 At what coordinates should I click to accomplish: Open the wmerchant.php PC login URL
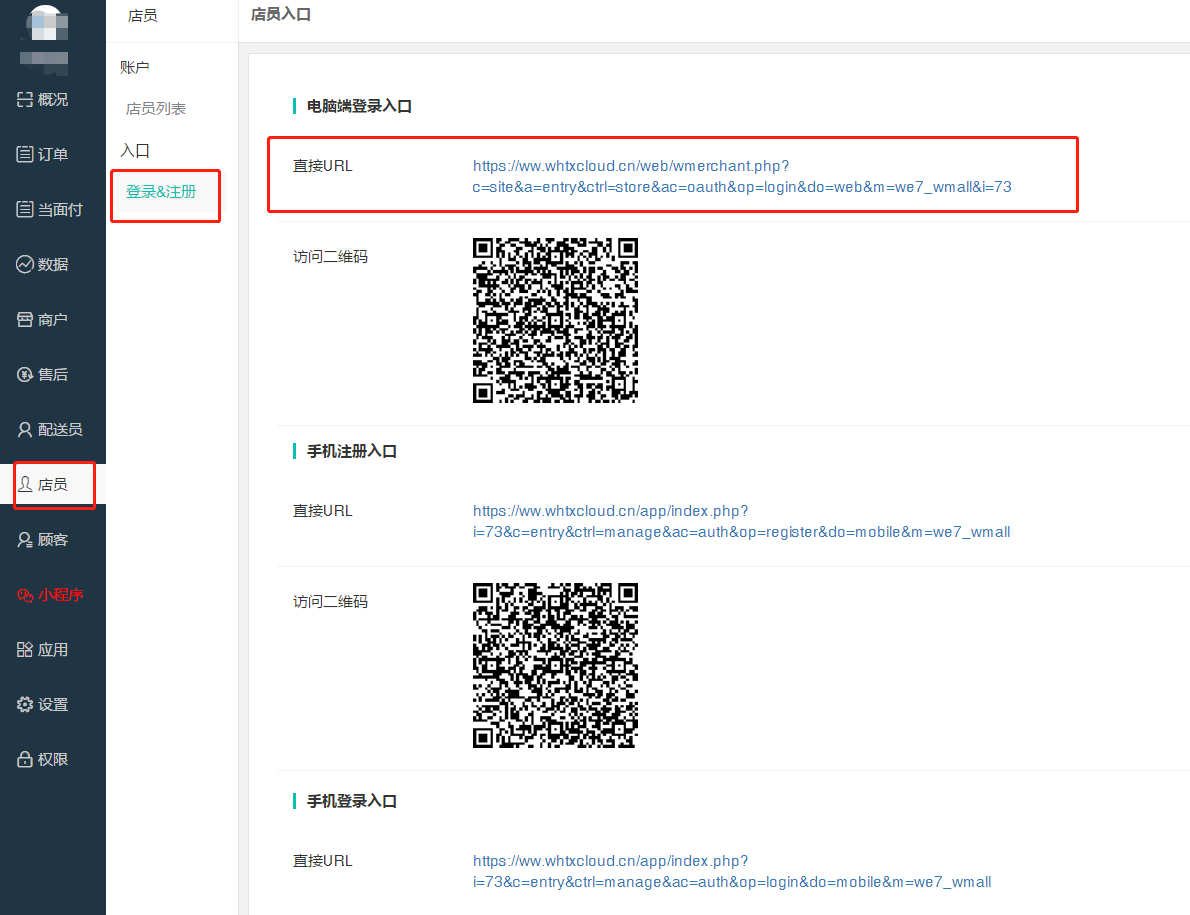(741, 176)
